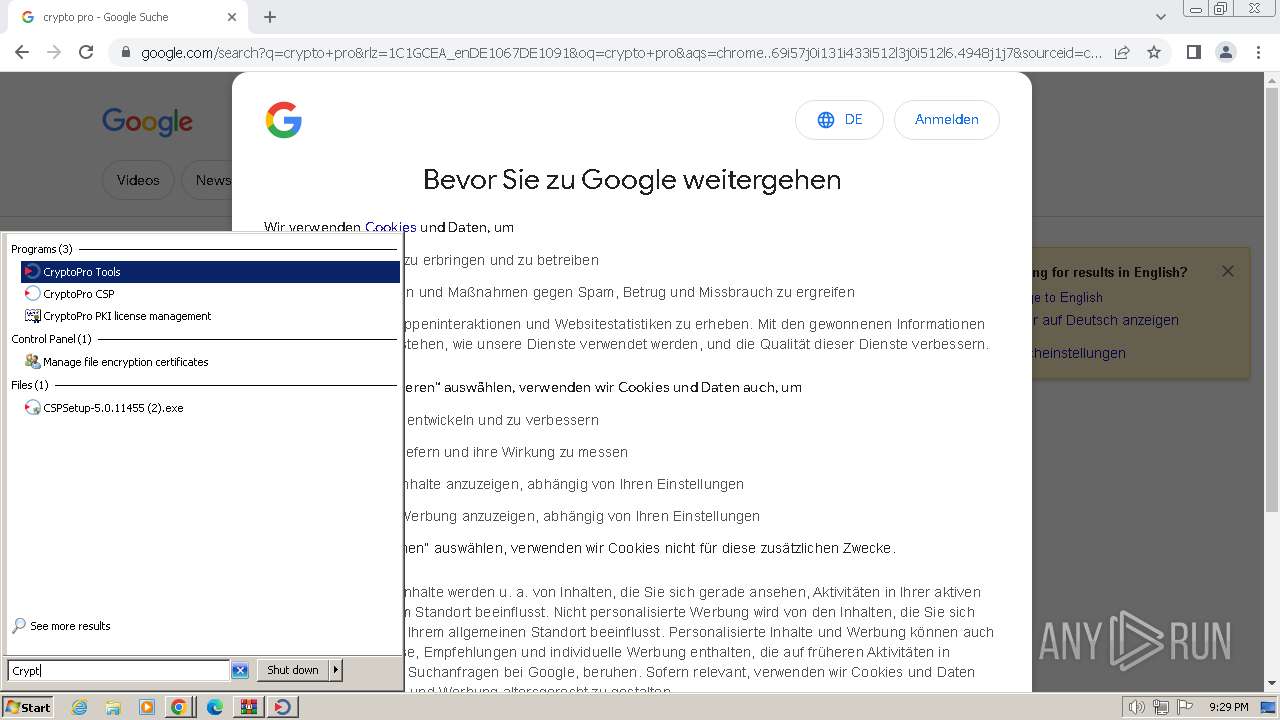Viewport: 1280px width, 720px height.
Task: Toggle the Chrome side panel
Action: coord(1193,52)
